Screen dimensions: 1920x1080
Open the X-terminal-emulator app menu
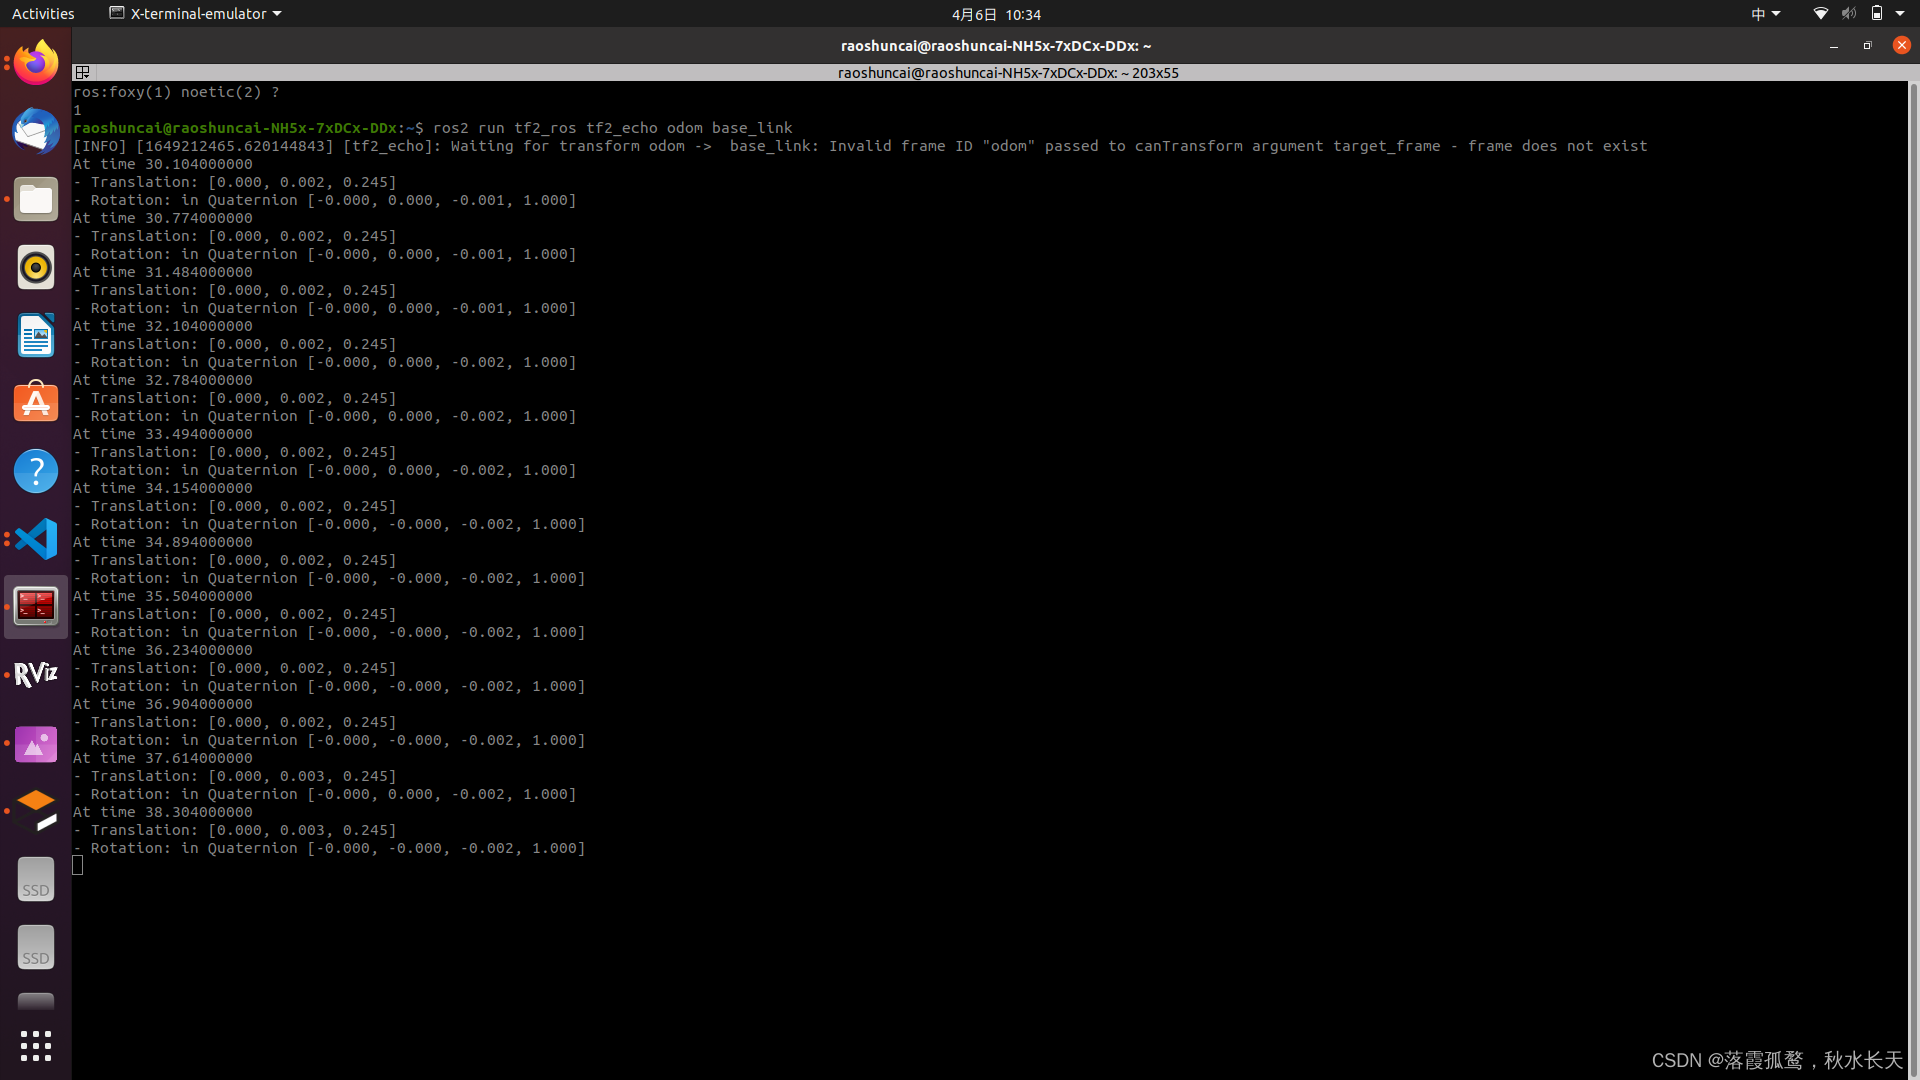click(x=195, y=14)
